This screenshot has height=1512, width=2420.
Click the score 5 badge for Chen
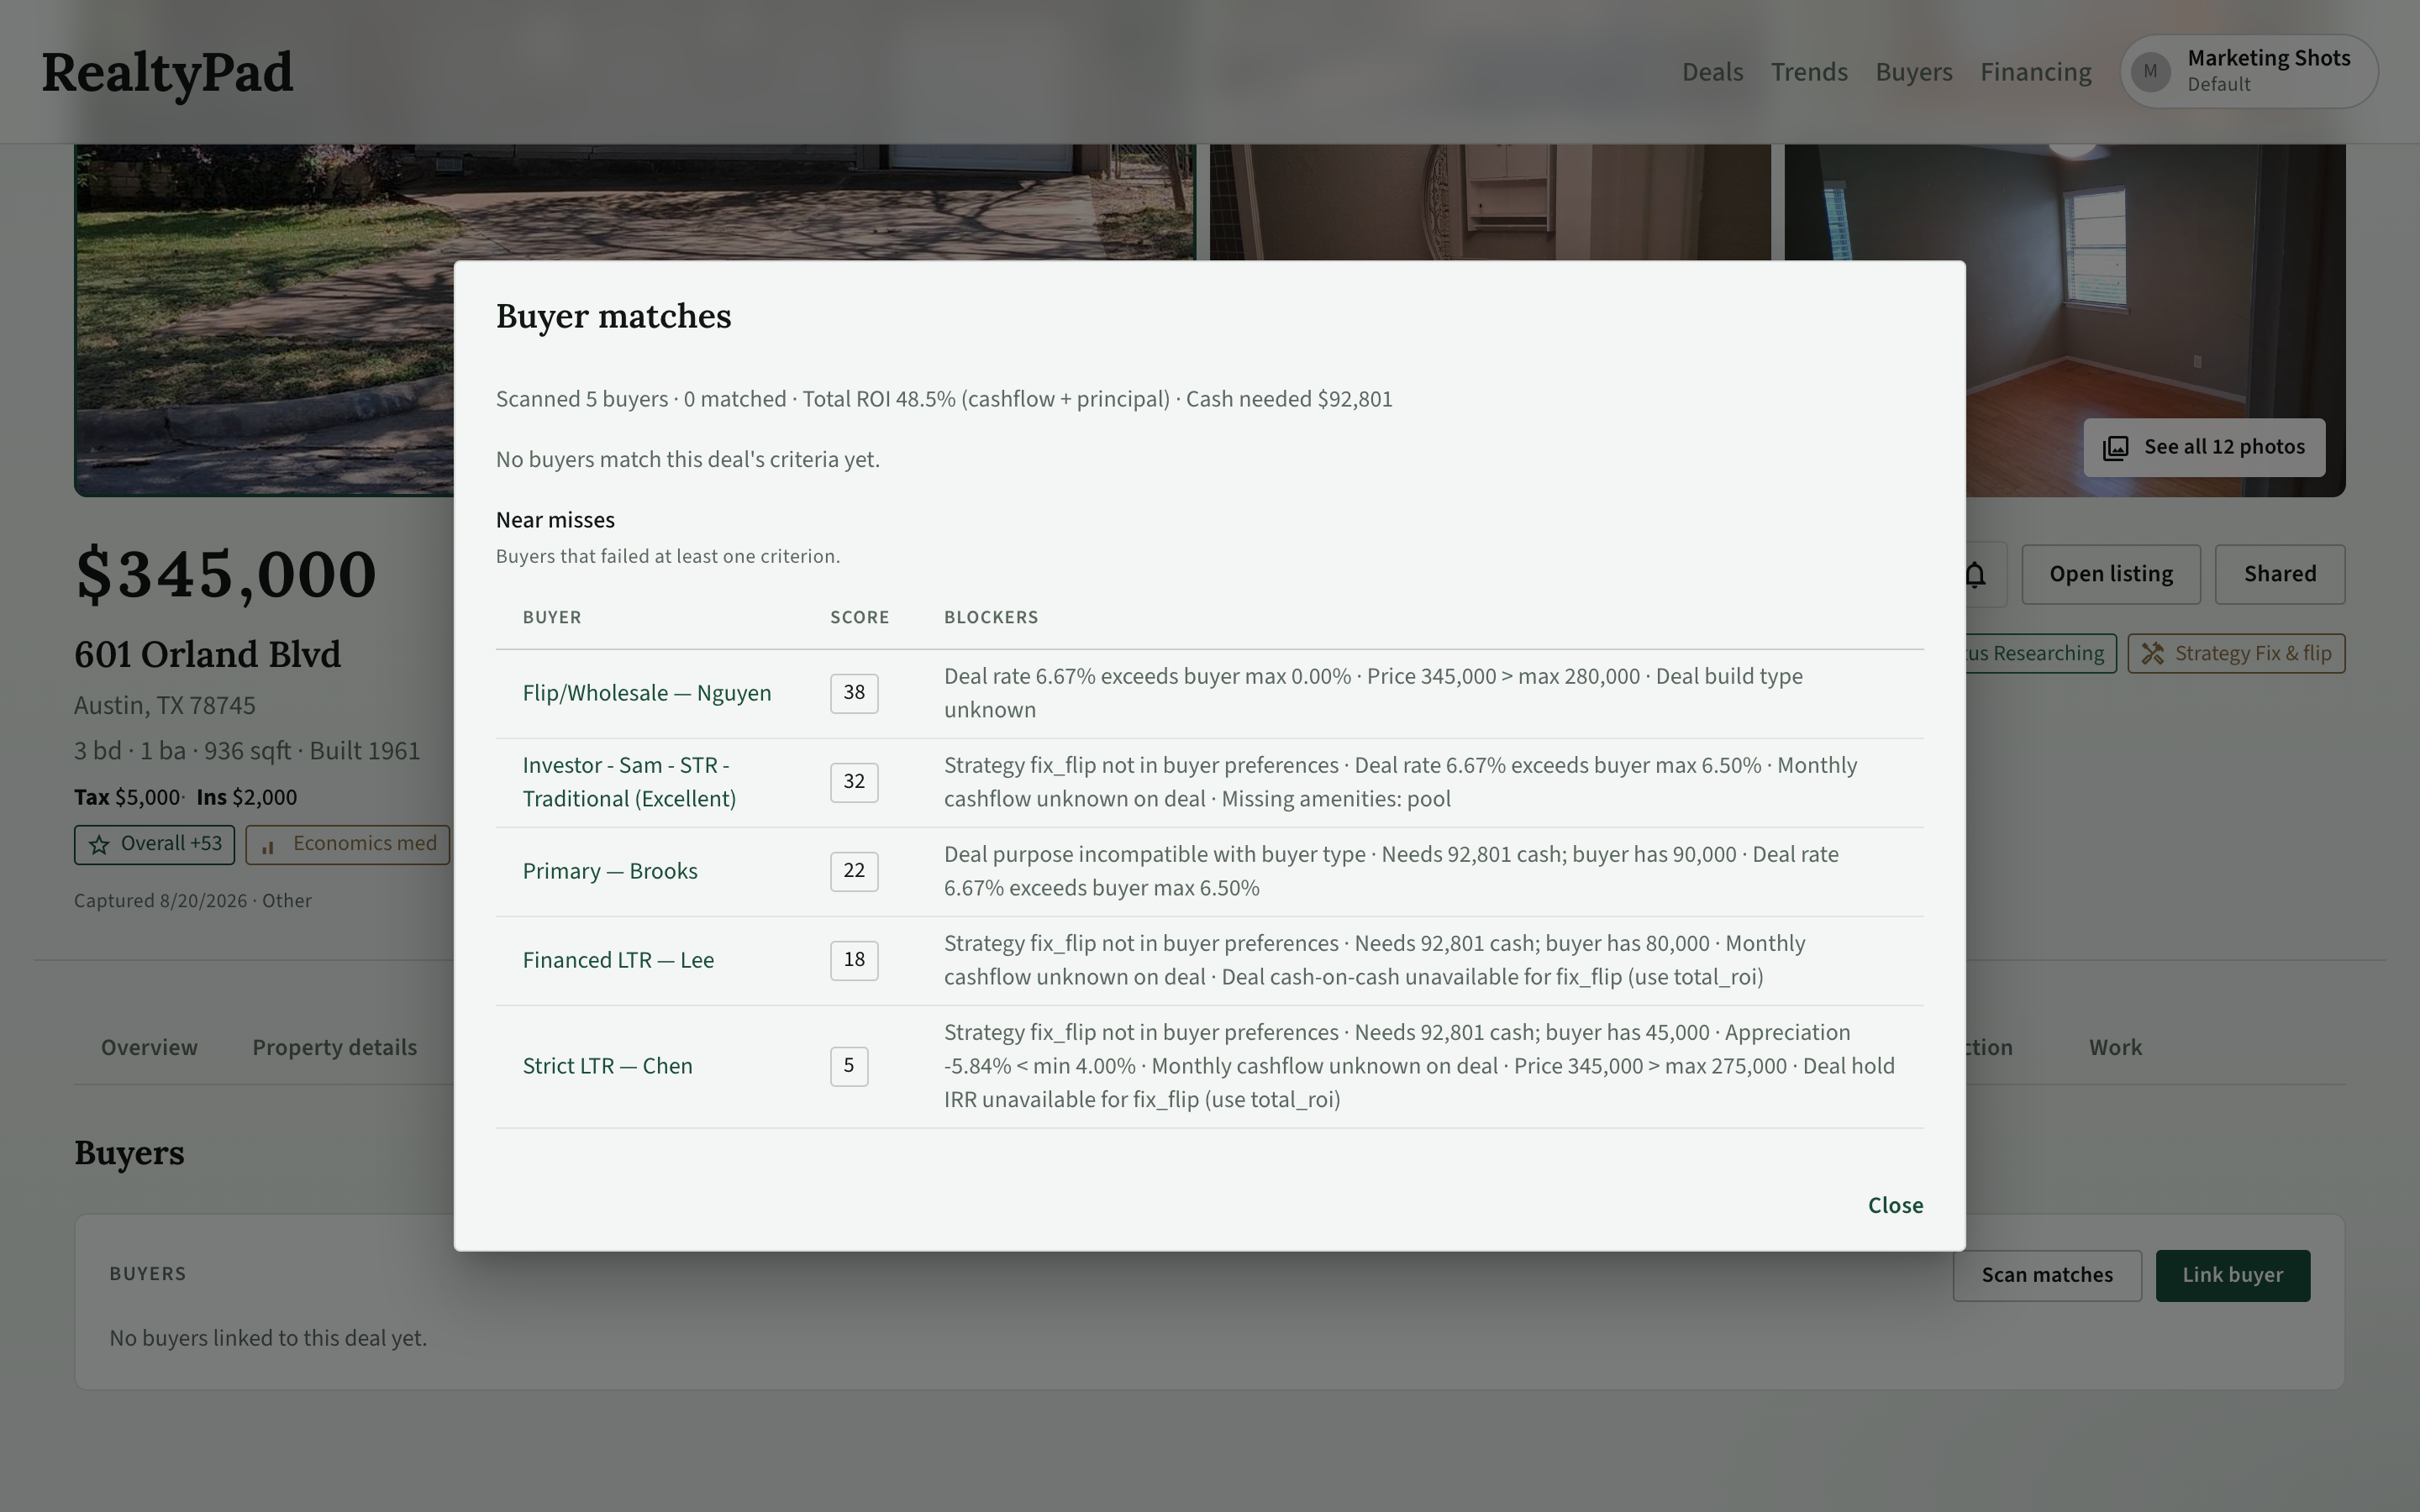click(849, 1066)
